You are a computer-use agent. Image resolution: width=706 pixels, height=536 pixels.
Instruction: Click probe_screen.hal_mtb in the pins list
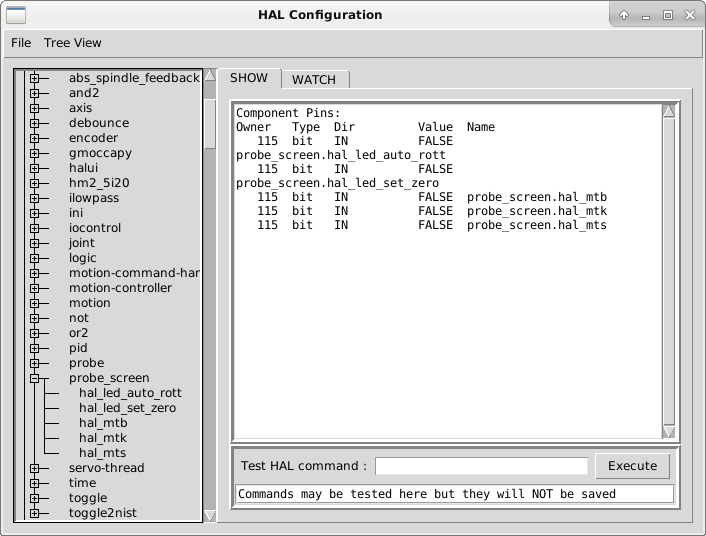pyautogui.click(x=537, y=197)
